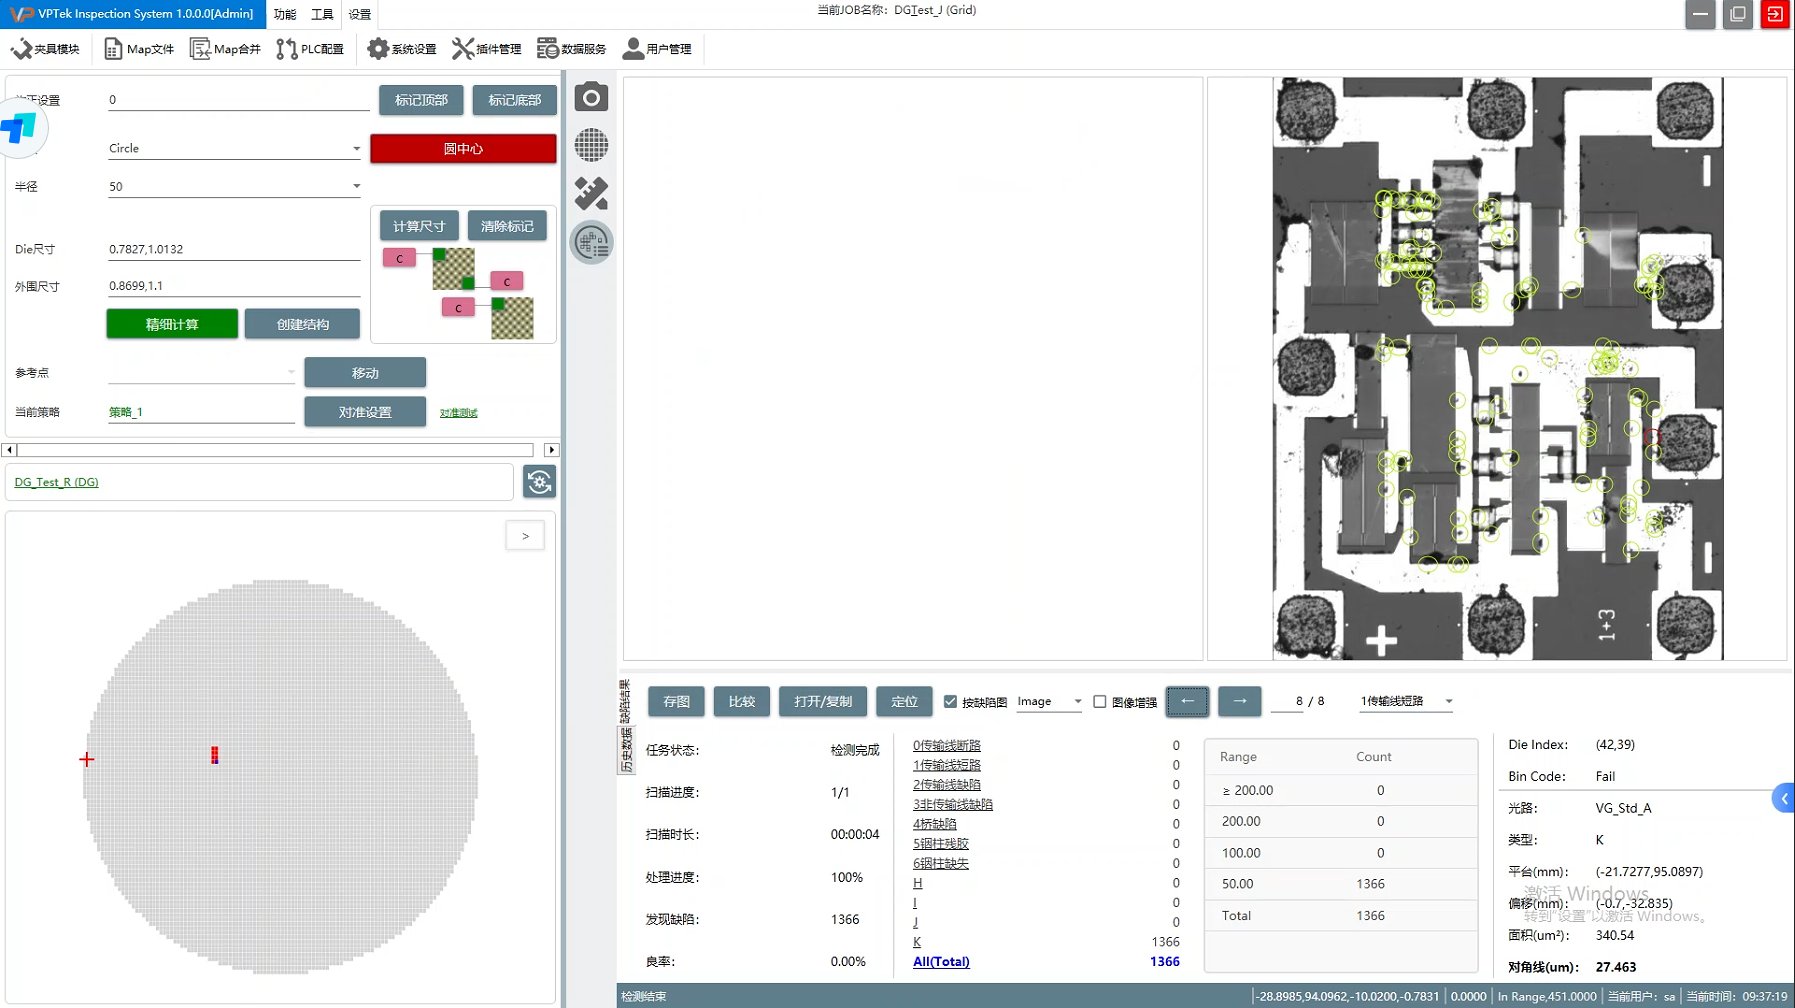
Task: Open the Map文件 toolbar item
Action: (x=139, y=49)
